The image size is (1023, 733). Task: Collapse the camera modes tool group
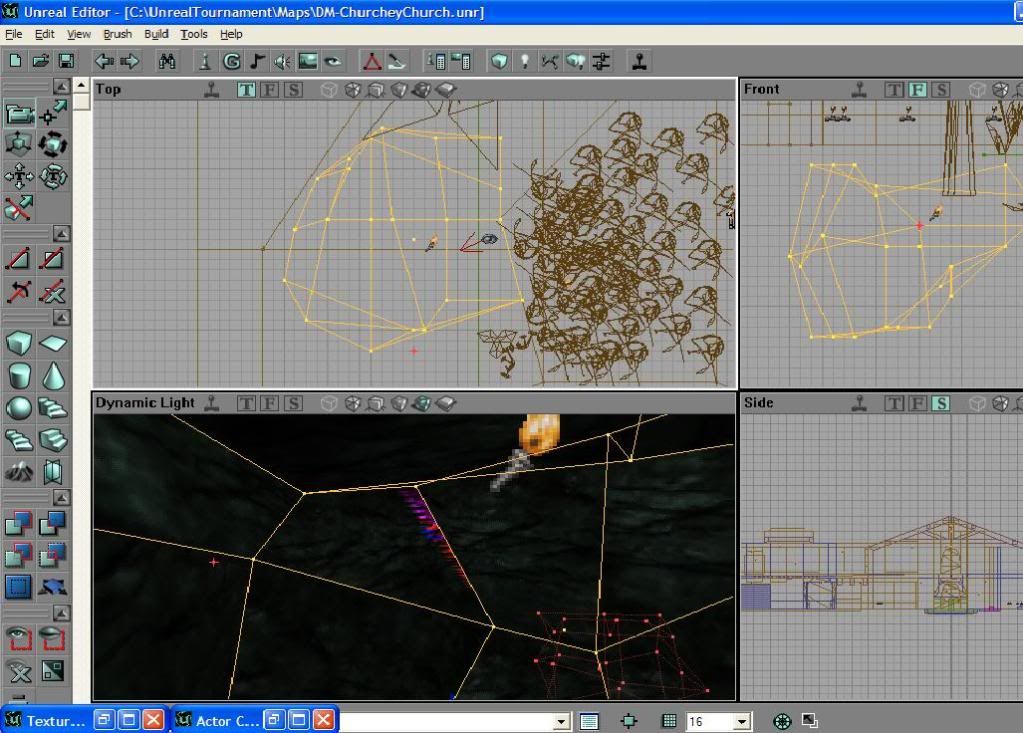click(61, 86)
